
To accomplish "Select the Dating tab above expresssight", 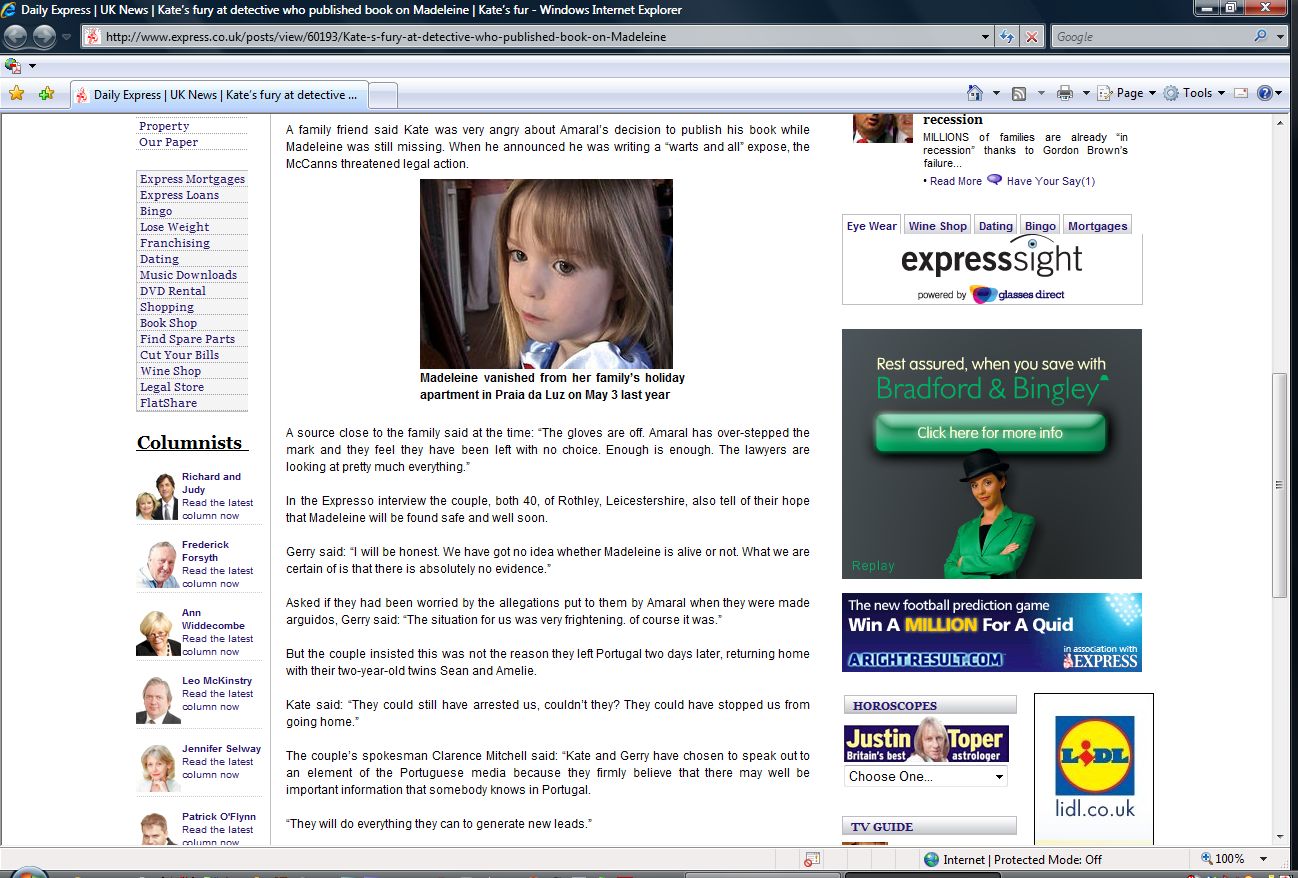I will (x=995, y=226).
